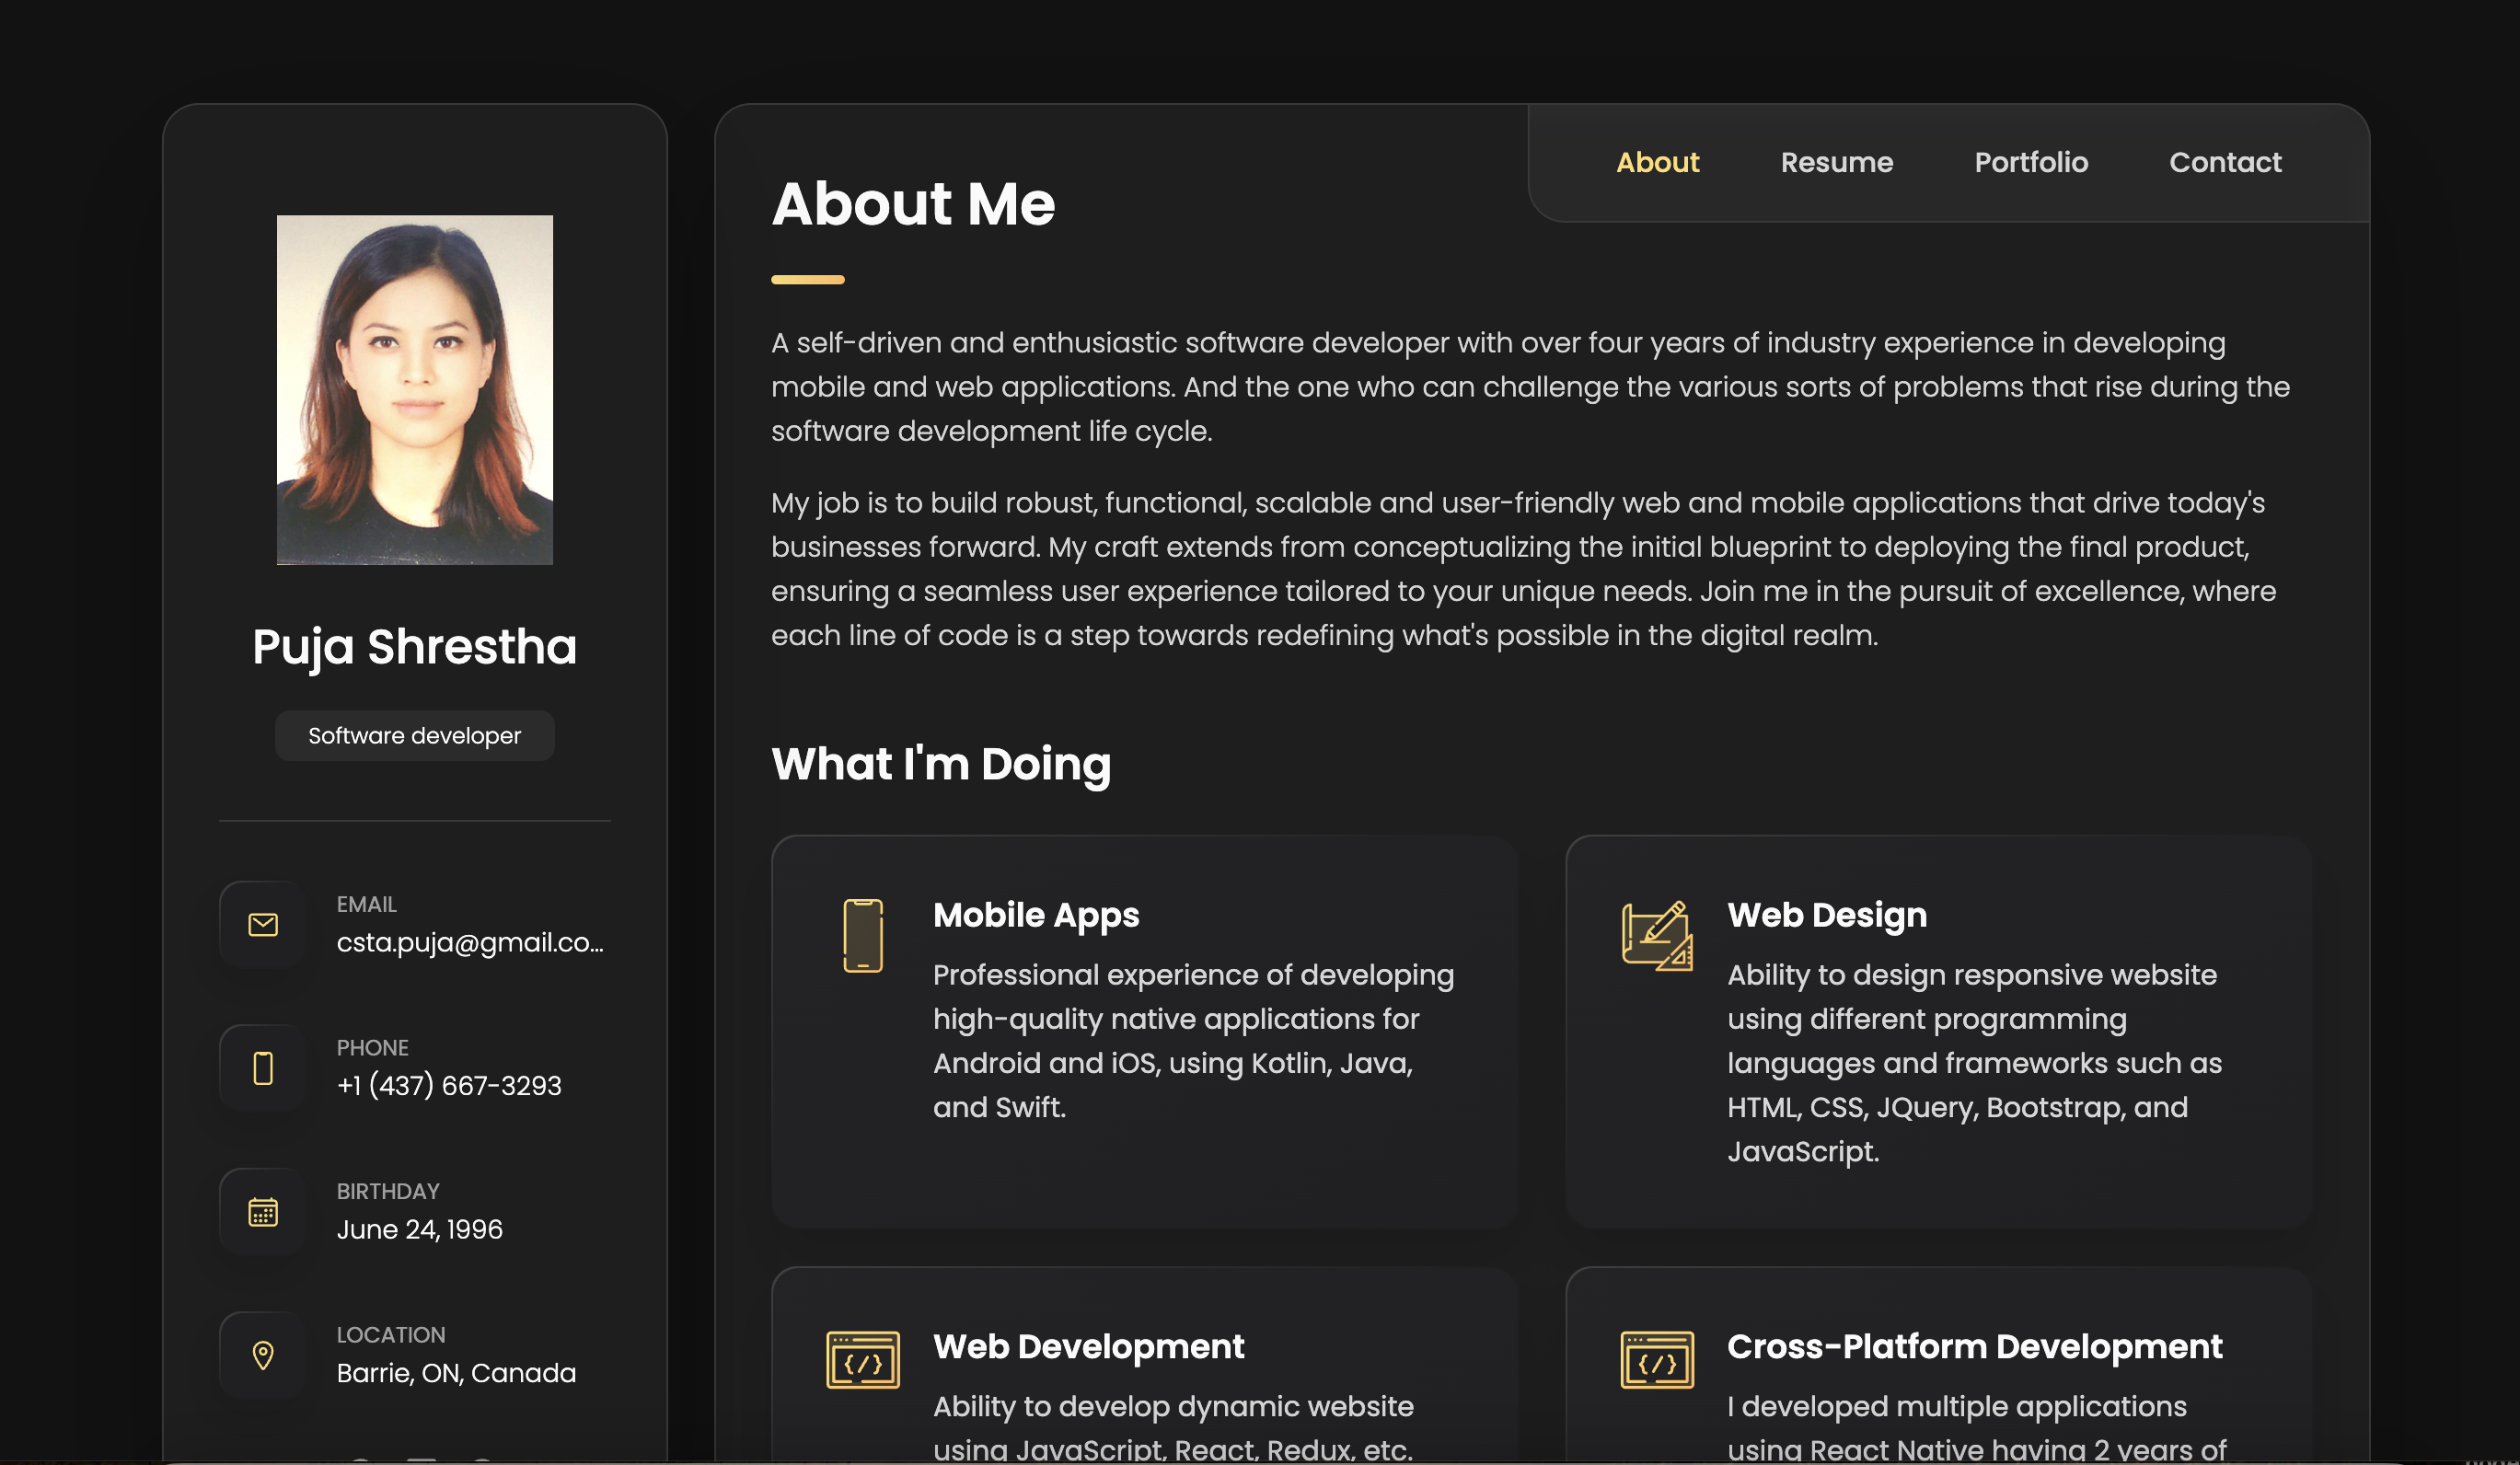Click the calendar icon beside BIRTHDAY
This screenshot has width=2520, height=1465.
coord(261,1211)
